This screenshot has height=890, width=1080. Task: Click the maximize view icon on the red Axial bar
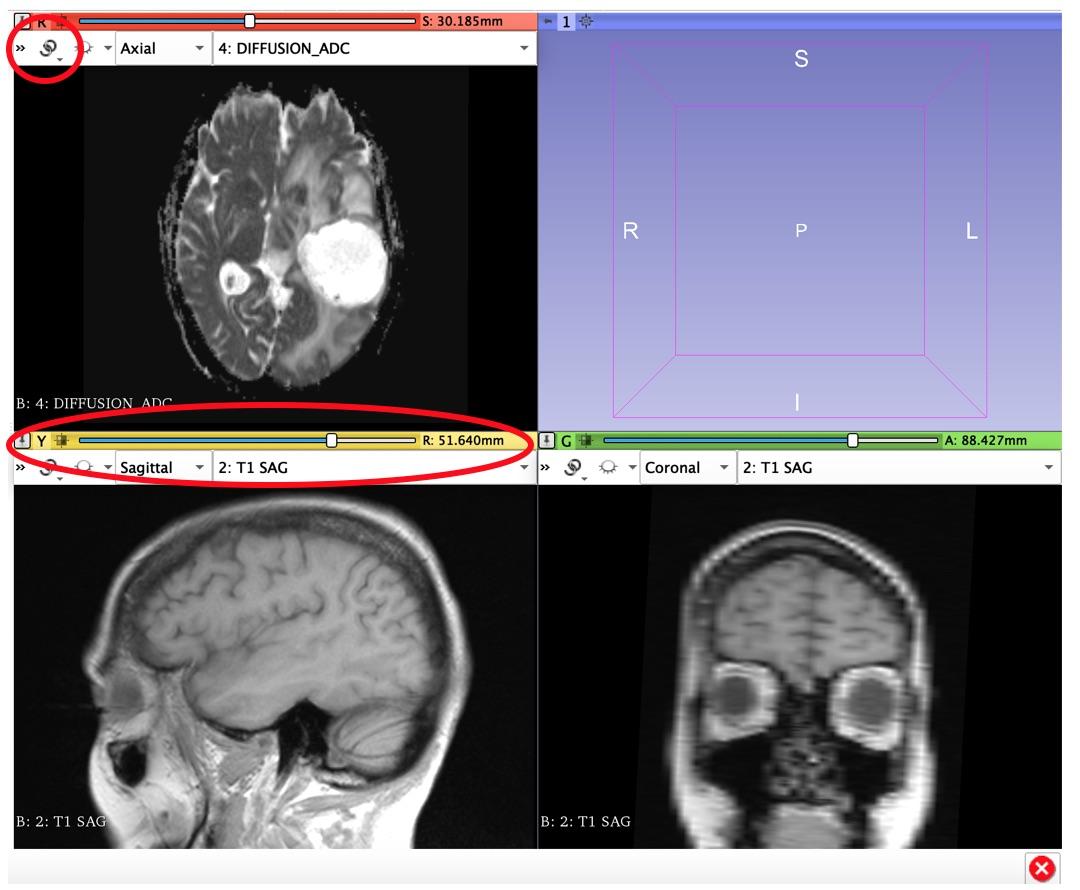tap(63, 19)
